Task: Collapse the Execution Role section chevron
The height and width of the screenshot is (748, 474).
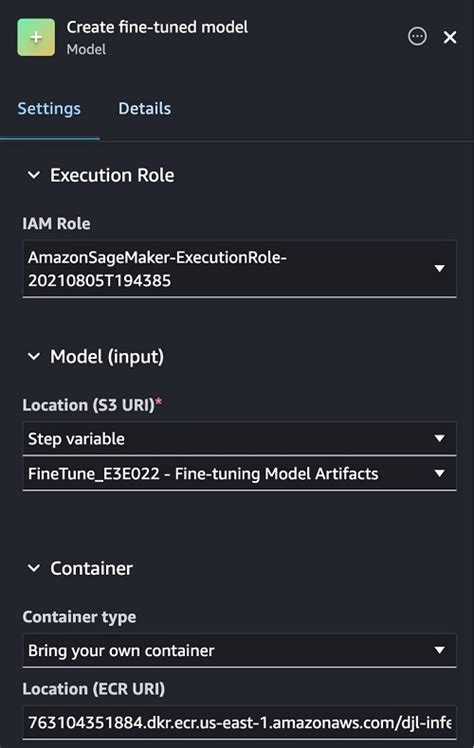Action: pos(34,175)
